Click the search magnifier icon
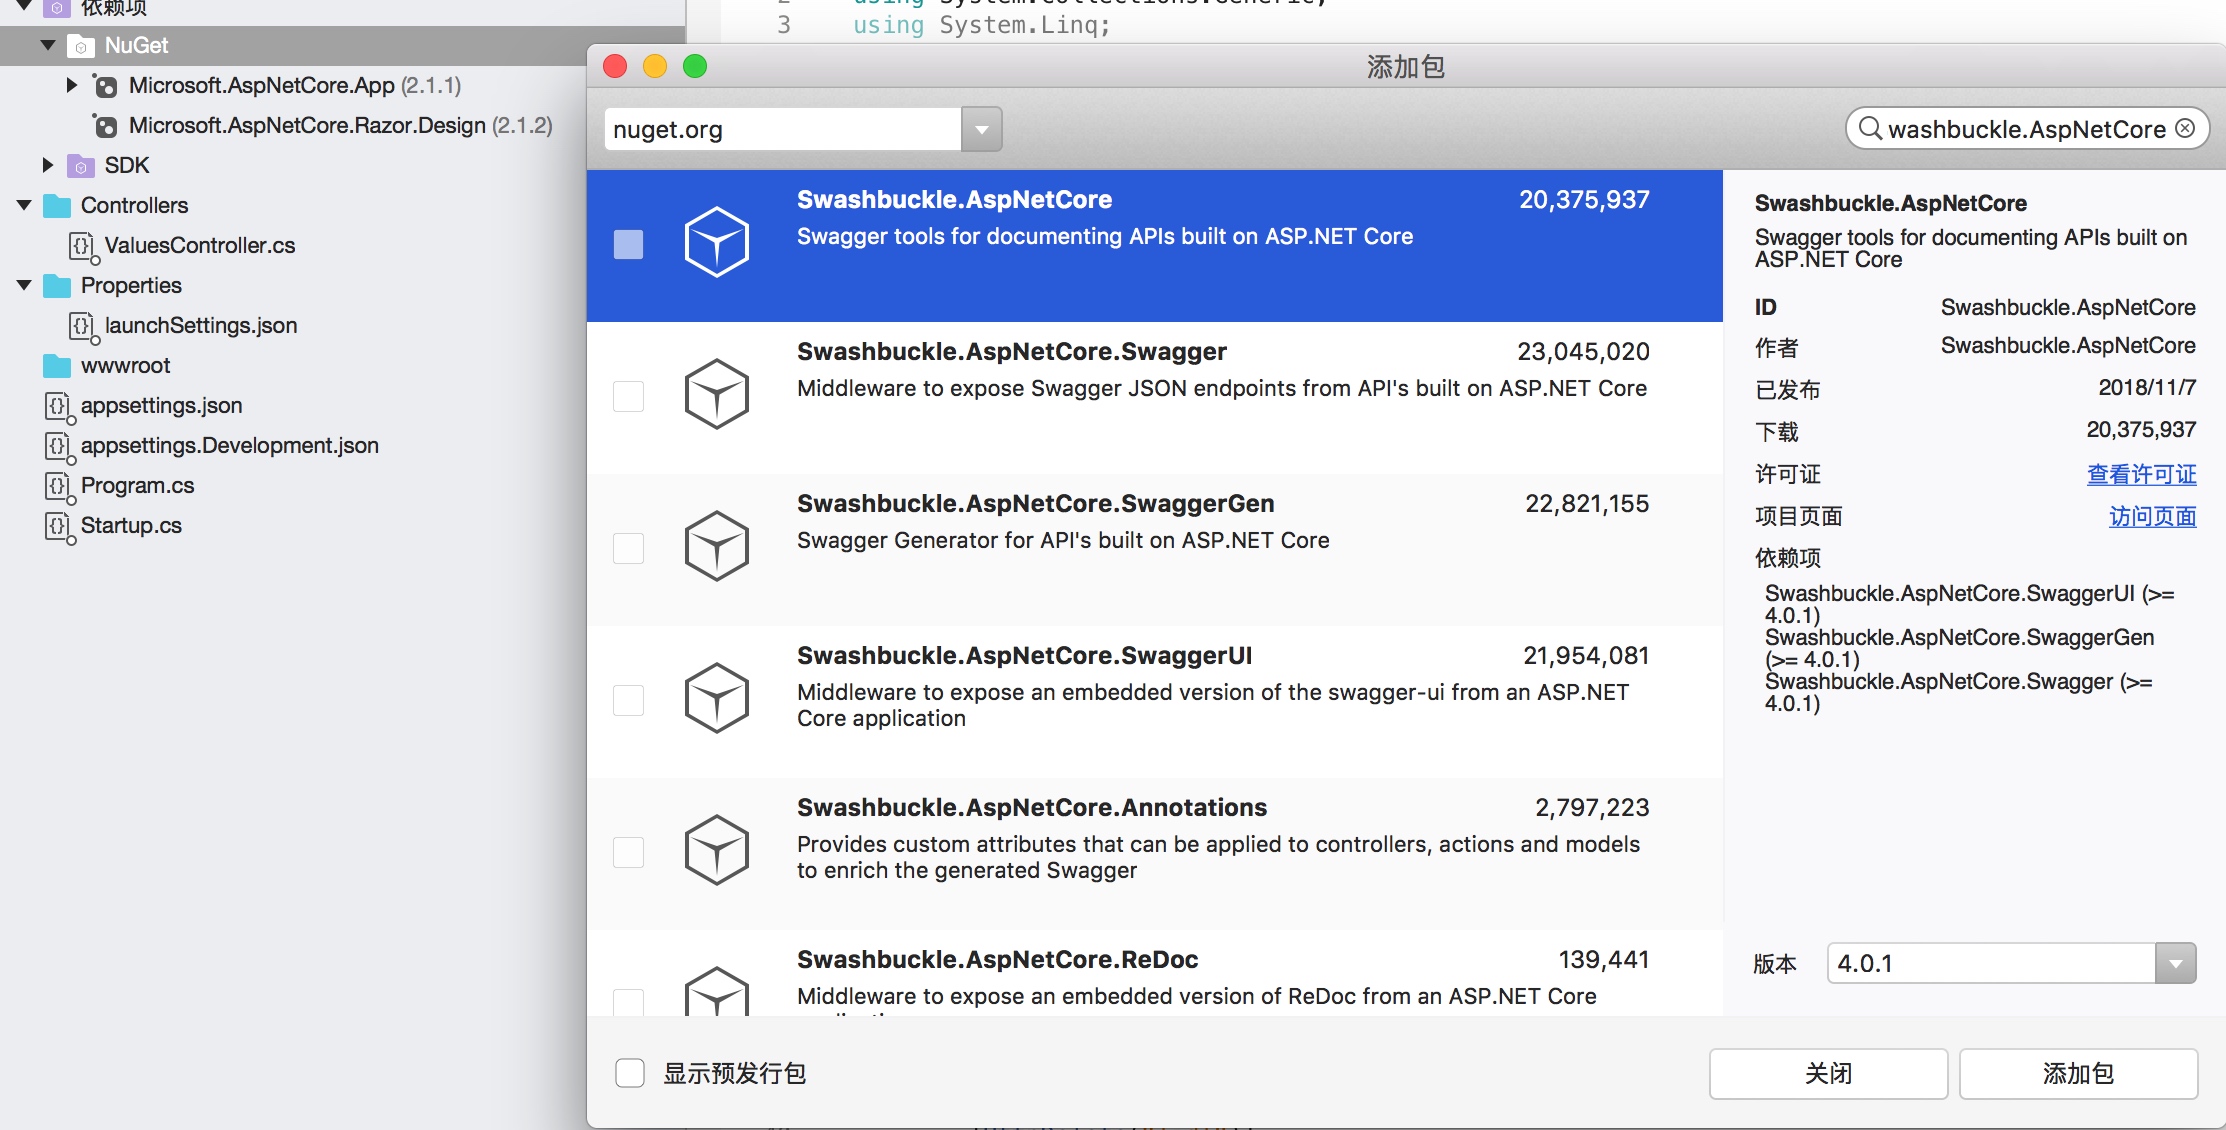Screen dimensions: 2226x1130 click(1869, 129)
